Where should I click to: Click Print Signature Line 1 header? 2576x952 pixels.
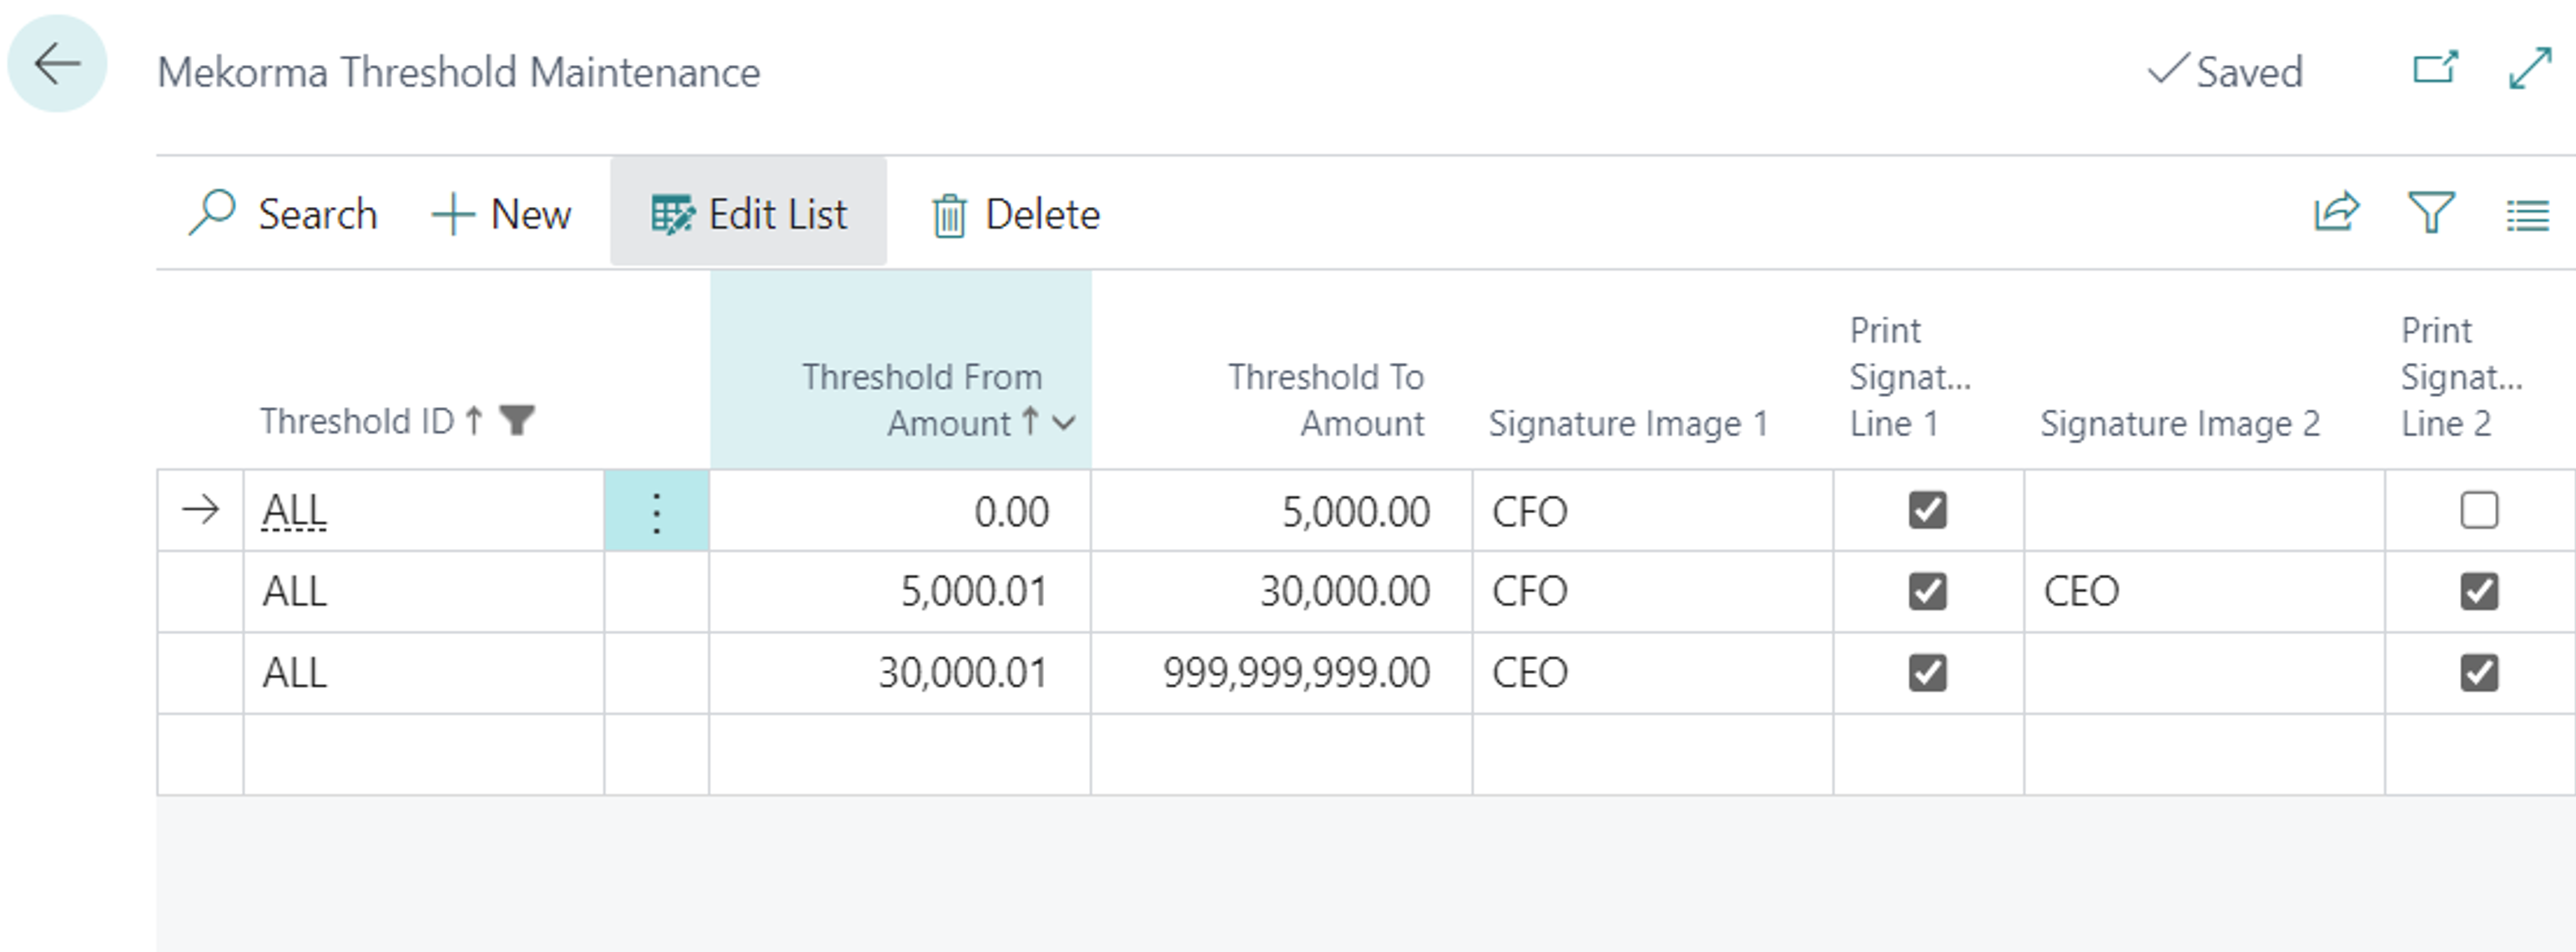[1909, 377]
